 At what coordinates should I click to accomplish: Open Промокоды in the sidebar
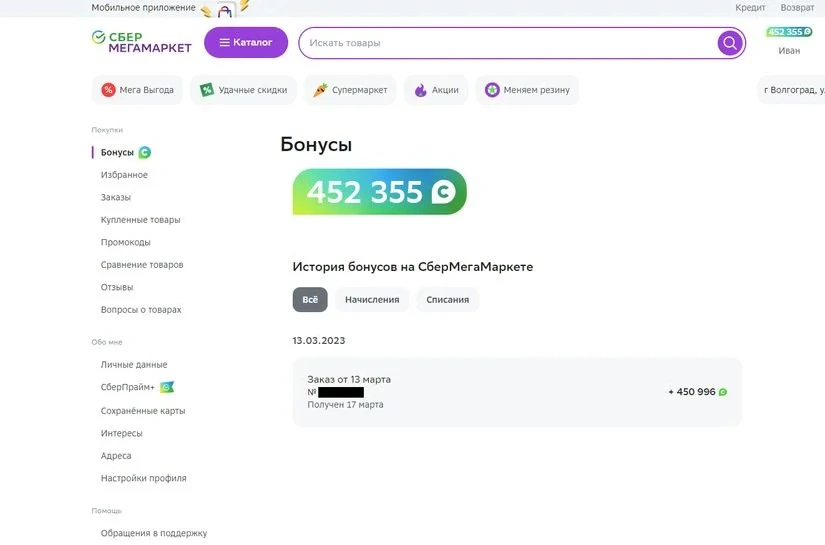pyautogui.click(x=126, y=243)
